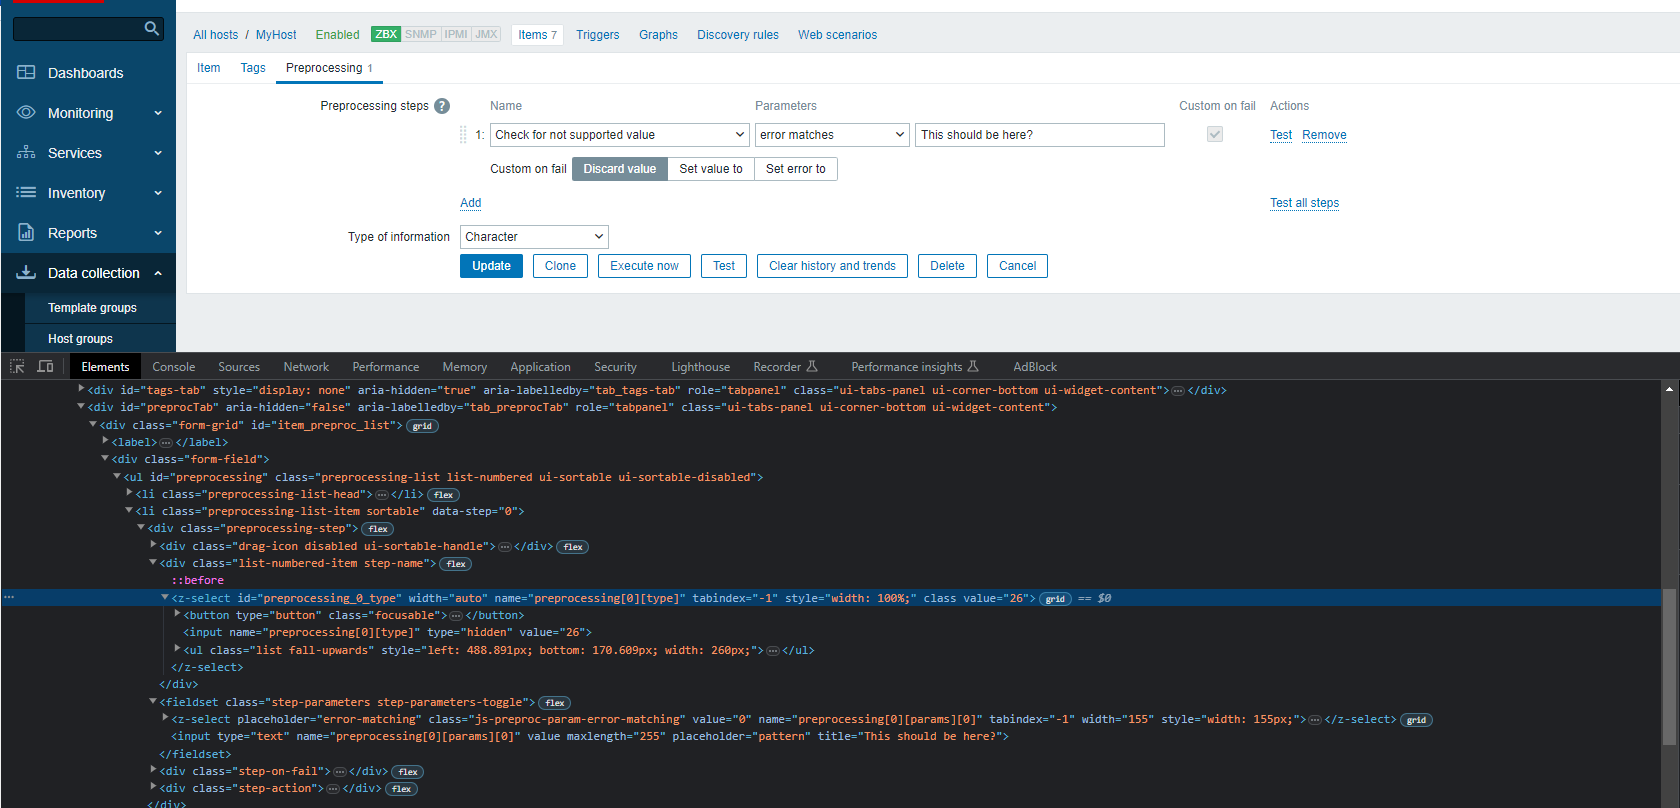This screenshot has height=808, width=1680.
Task: Open the Triggers link
Action: 597,35
